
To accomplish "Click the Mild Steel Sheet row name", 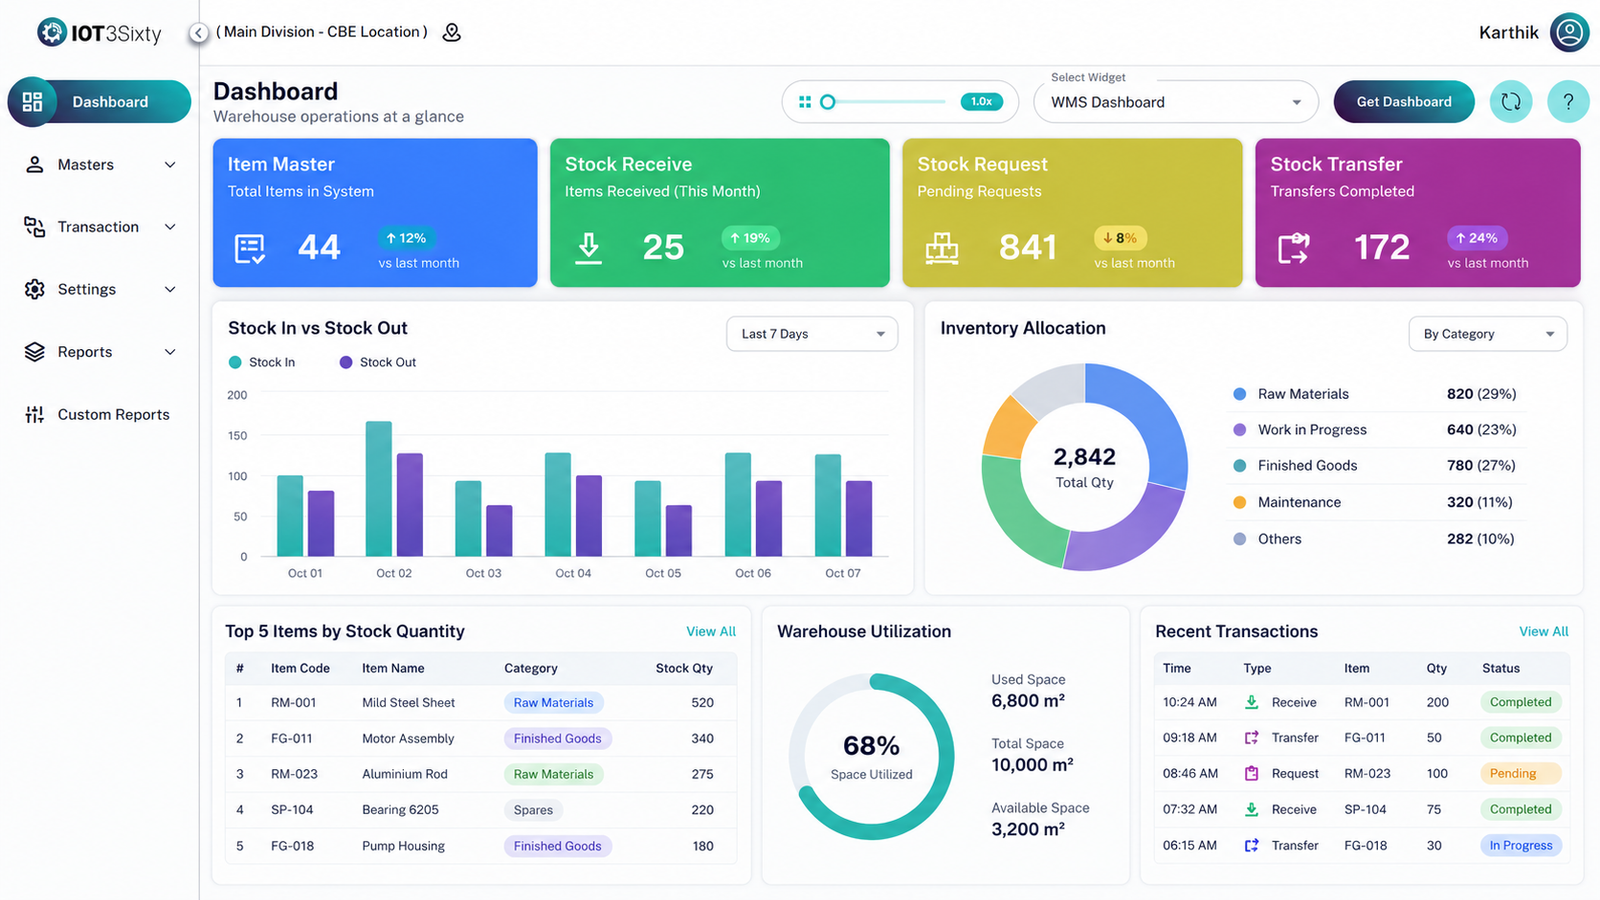I will pyautogui.click(x=408, y=703).
